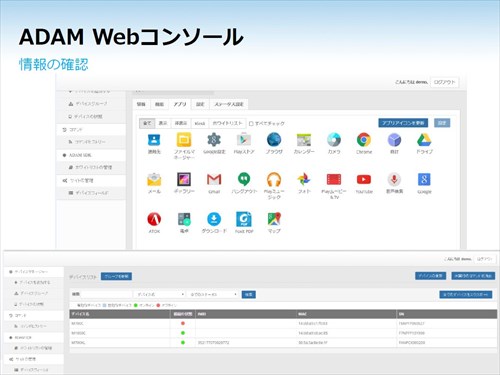This screenshot has width=500, height=375.
Task: Click the search text input field
Action: pyautogui.click(x=107, y=294)
